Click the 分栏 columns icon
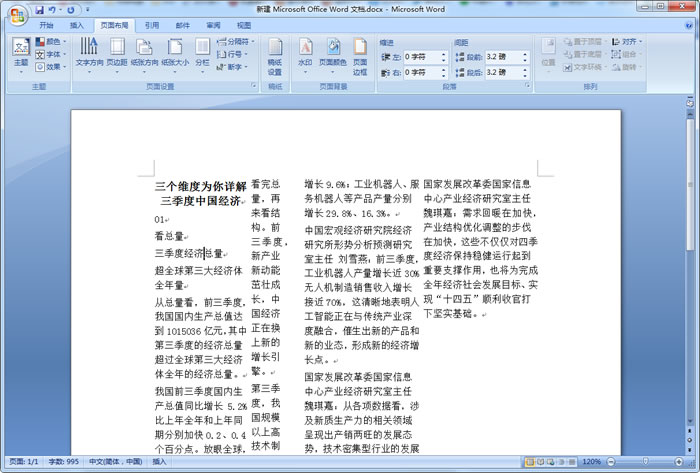The height and width of the screenshot is (473, 700). (x=202, y=52)
